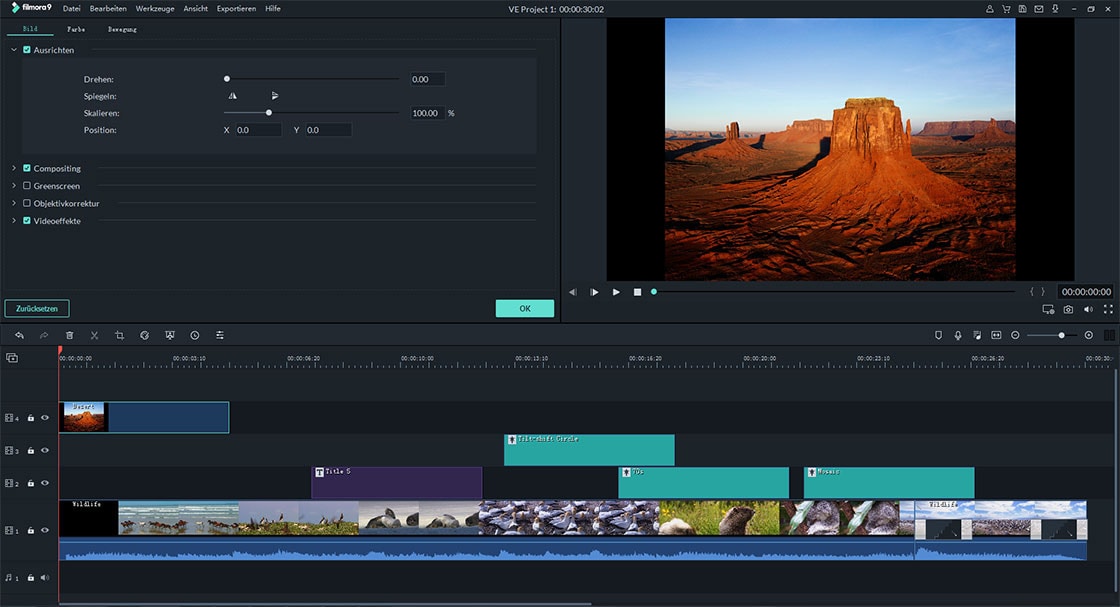Confirm with the OK button
The width and height of the screenshot is (1120, 607).
pyautogui.click(x=525, y=308)
